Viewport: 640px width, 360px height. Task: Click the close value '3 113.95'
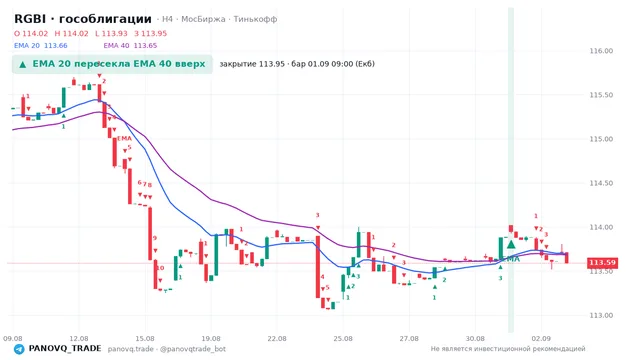[x=151, y=33]
